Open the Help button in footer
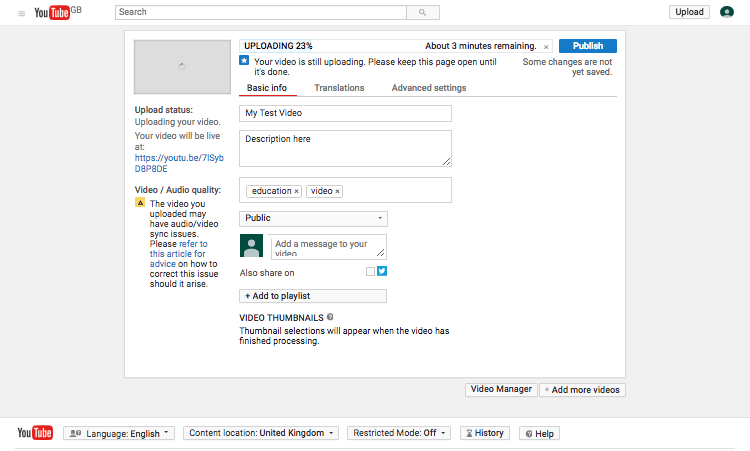This screenshot has width=750, height=451. 539,434
